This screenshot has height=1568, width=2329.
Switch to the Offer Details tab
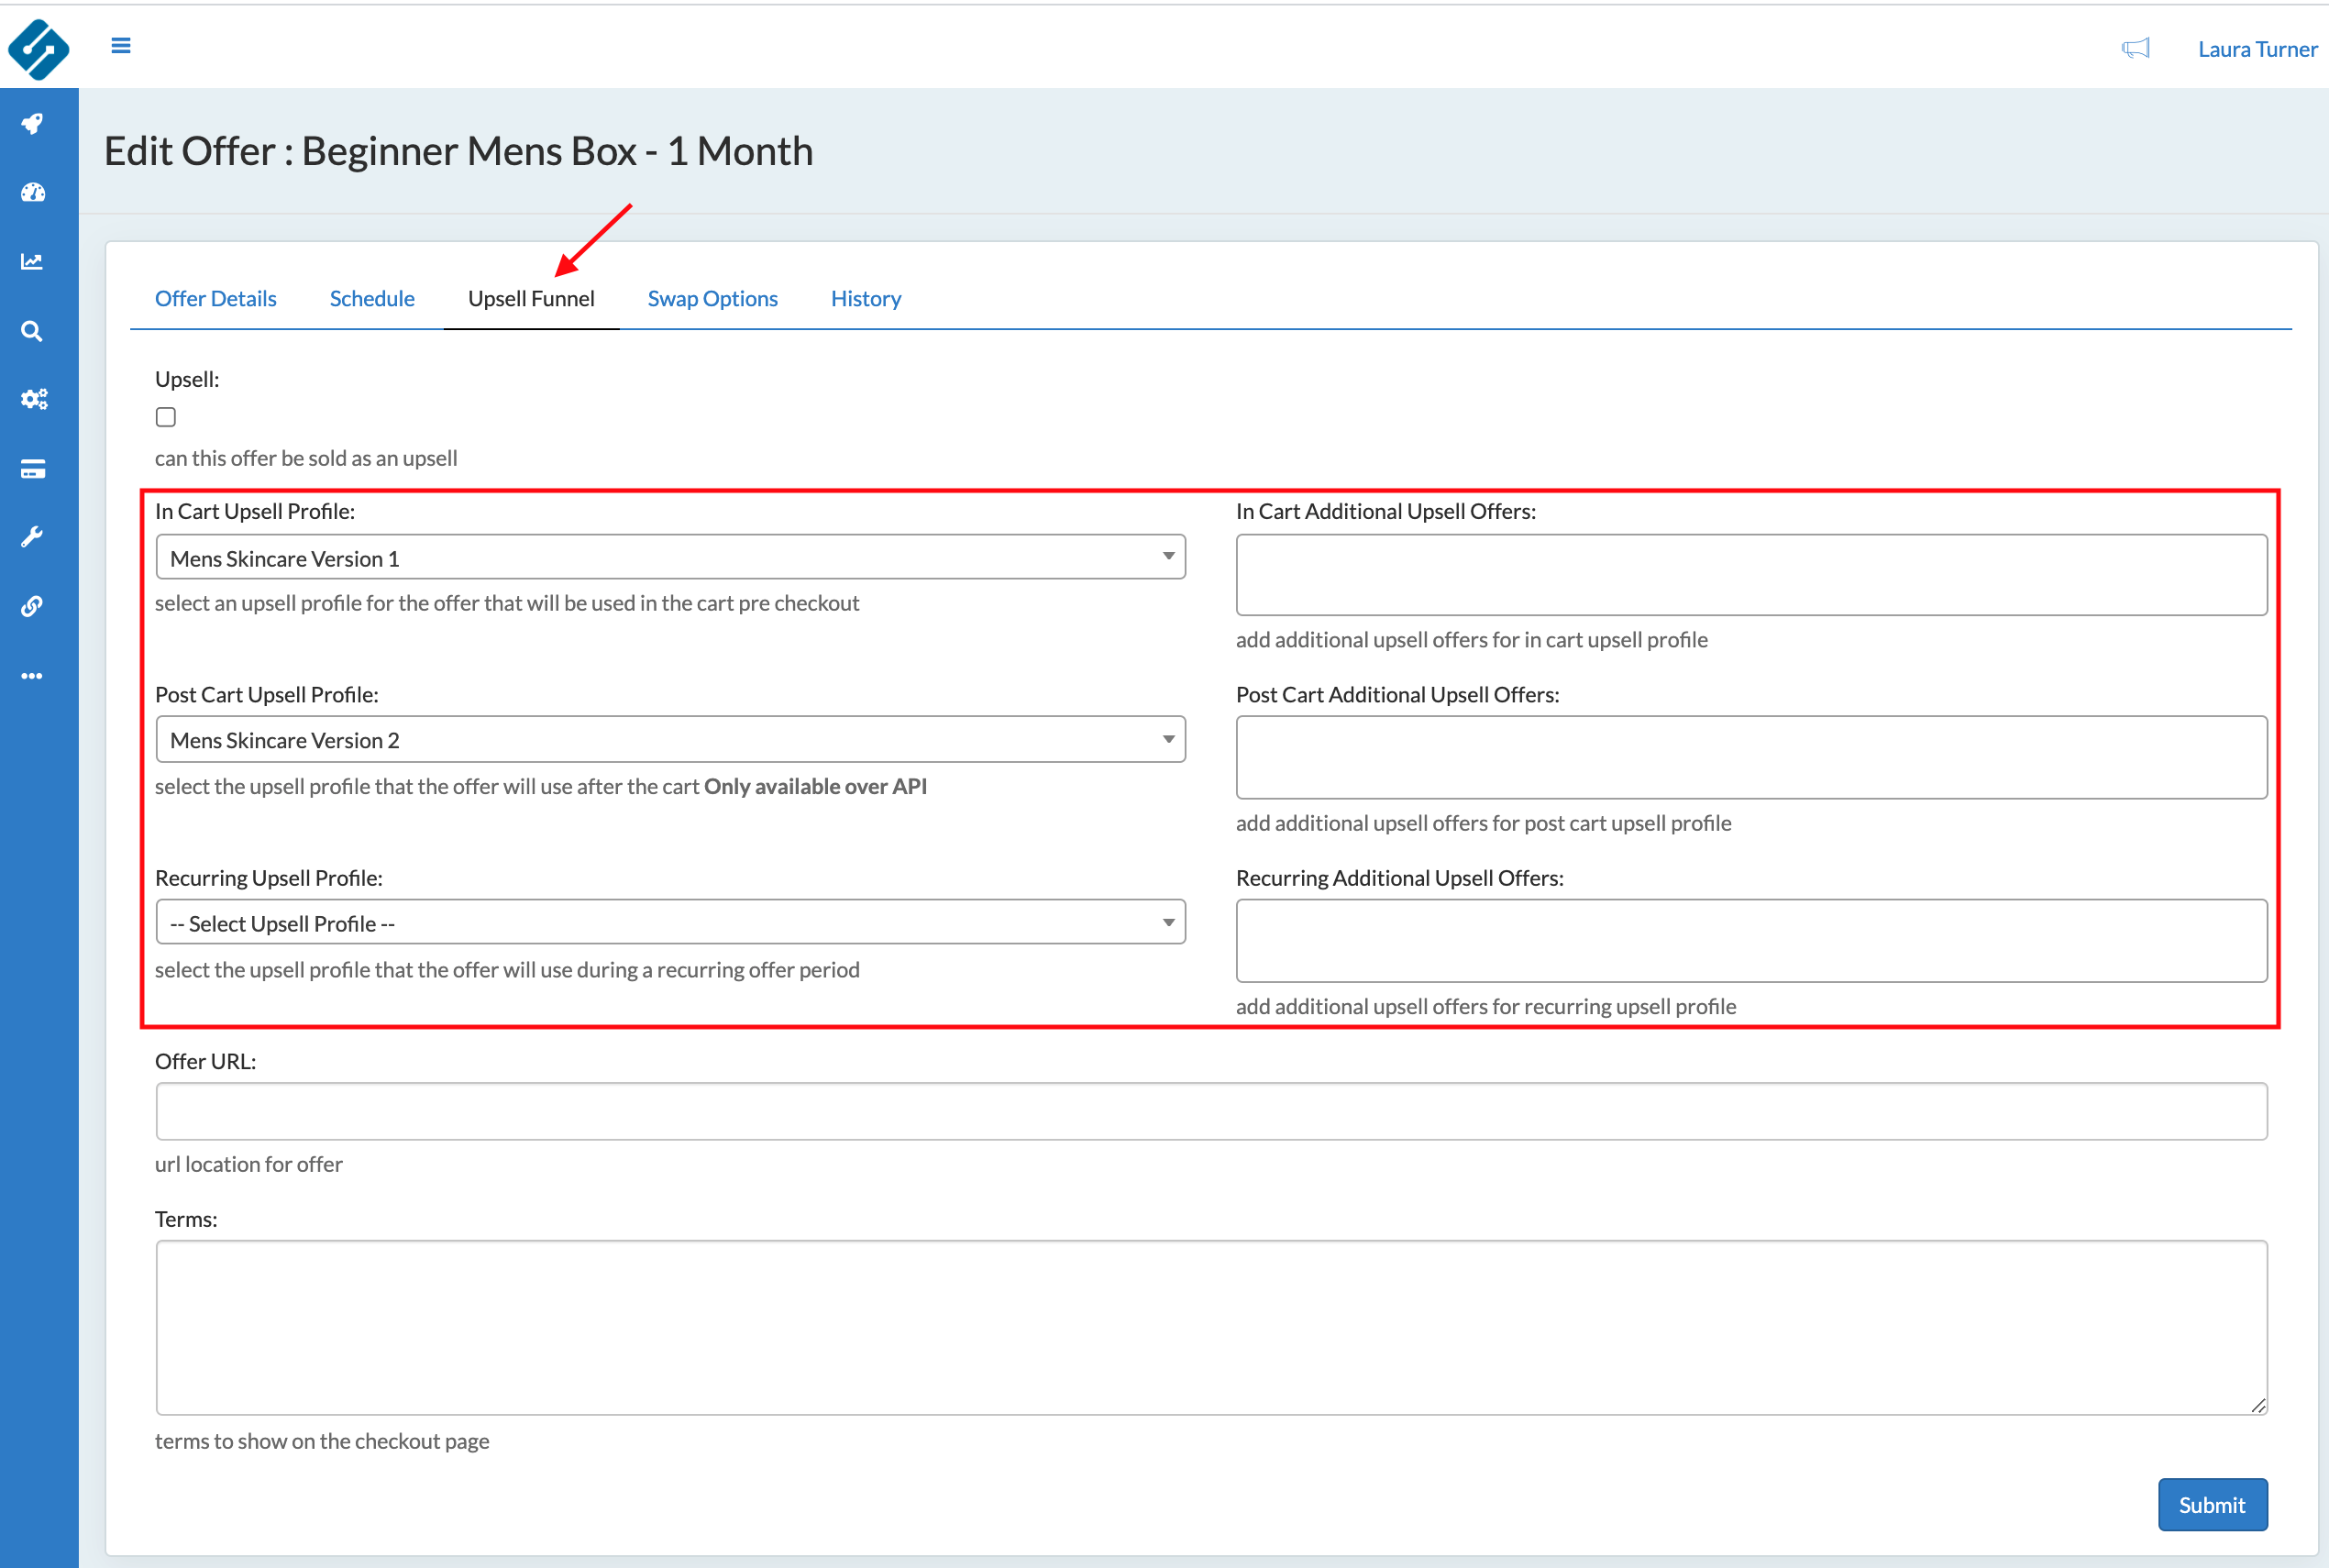tap(215, 298)
